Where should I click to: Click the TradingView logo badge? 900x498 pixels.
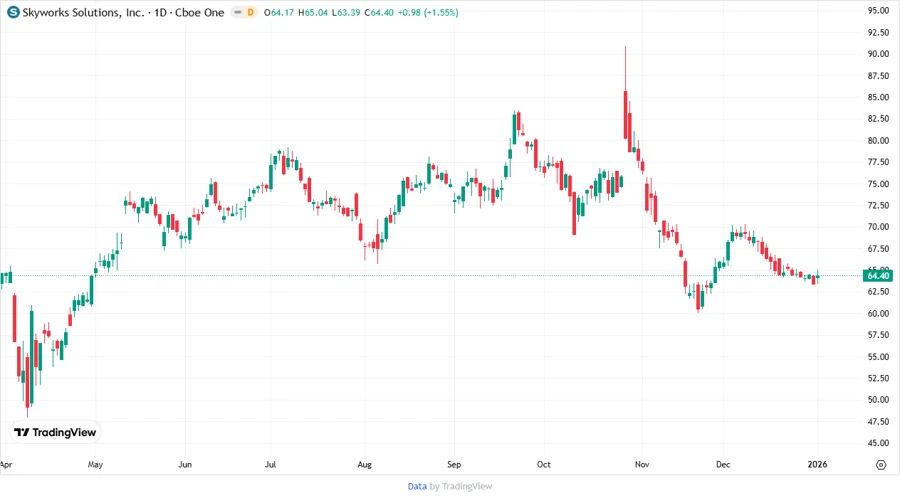click(55, 433)
